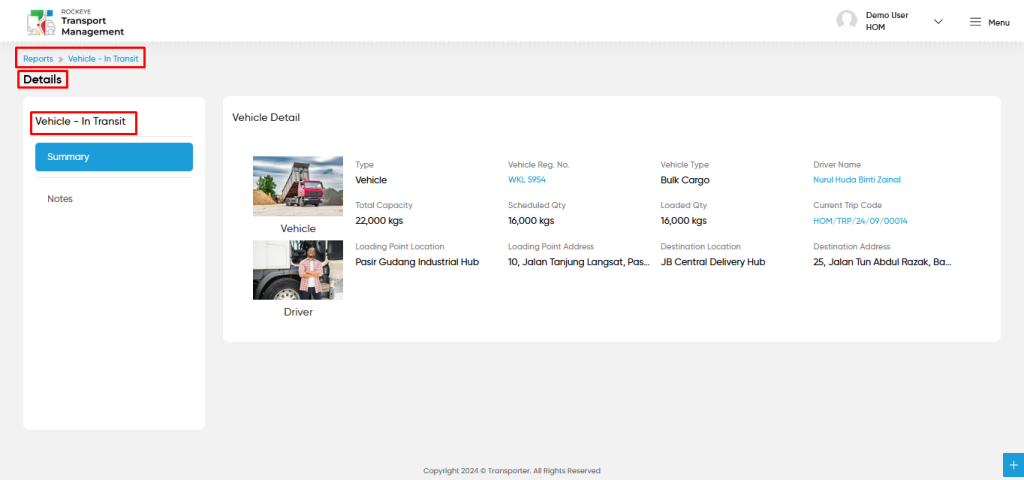This screenshot has height=480, width=1024.
Task: Open the Demo User avatar icon
Action: click(x=846, y=20)
